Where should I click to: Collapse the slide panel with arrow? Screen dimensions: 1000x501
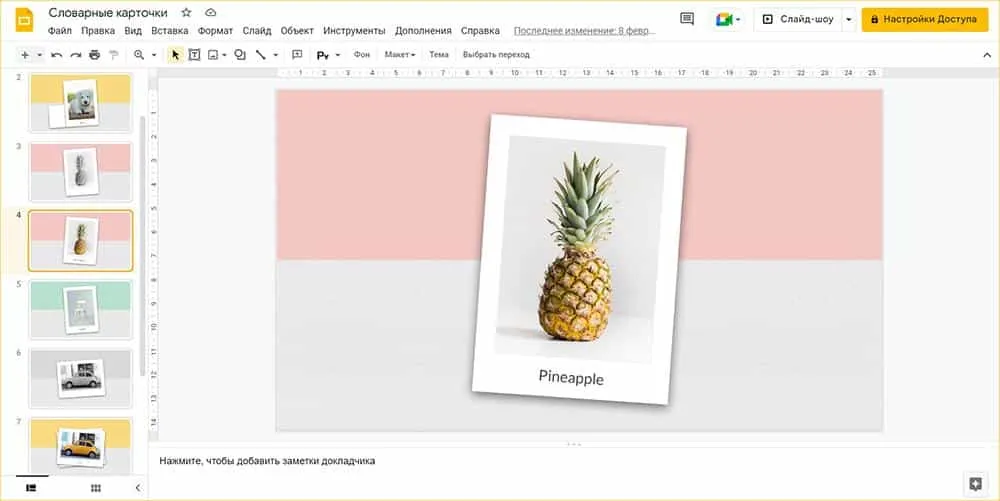click(x=138, y=488)
